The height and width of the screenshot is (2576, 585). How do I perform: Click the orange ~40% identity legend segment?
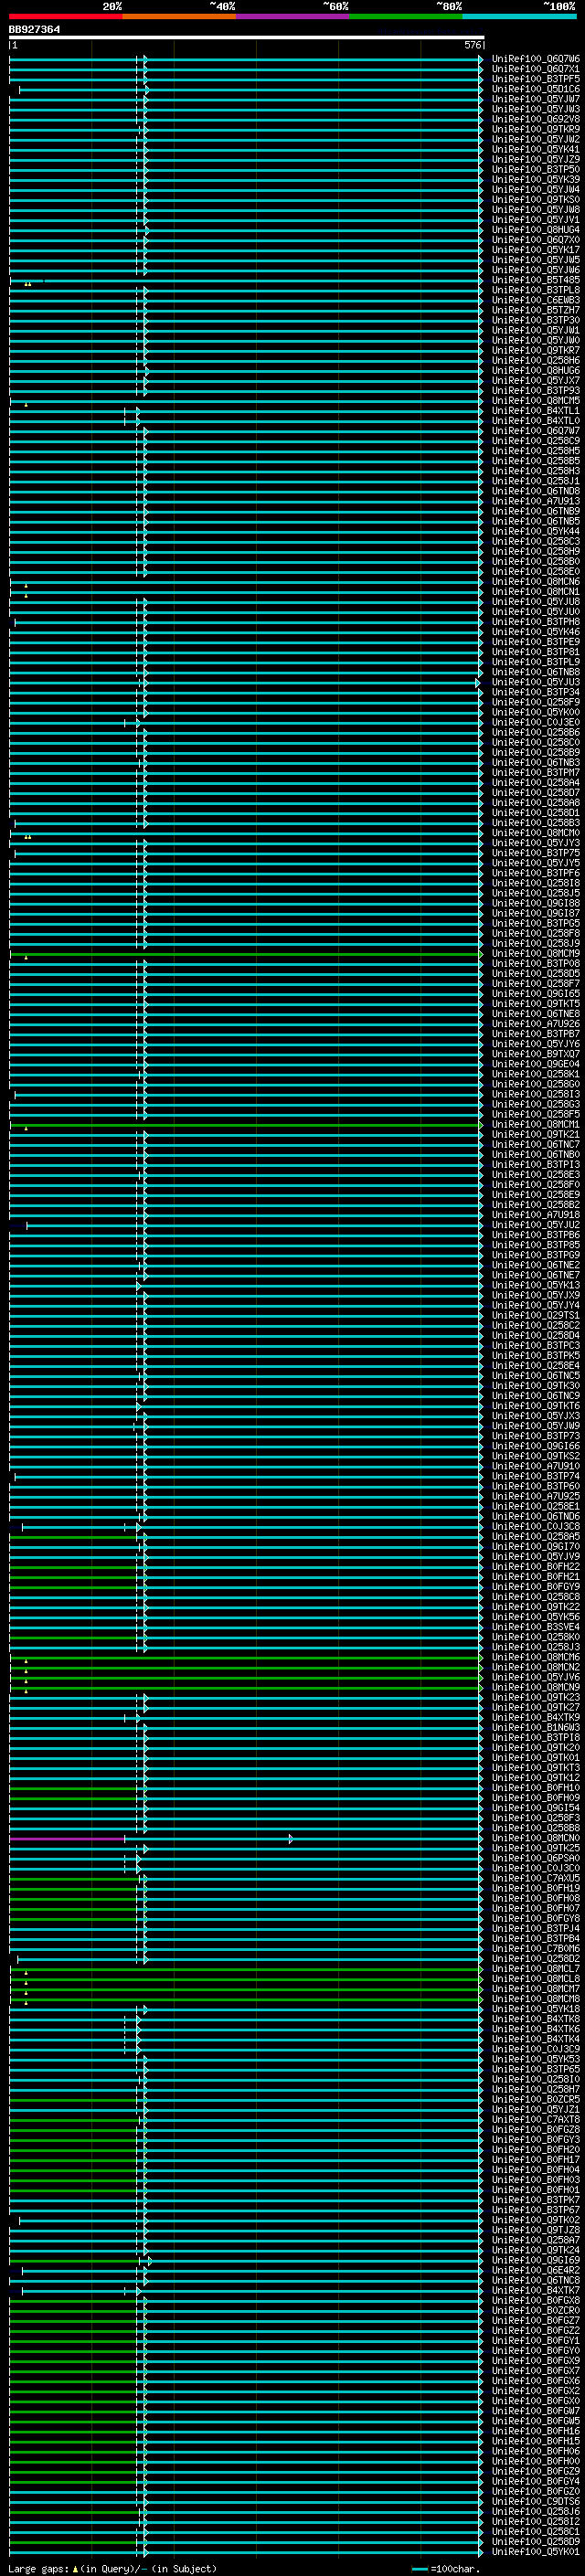(179, 16)
